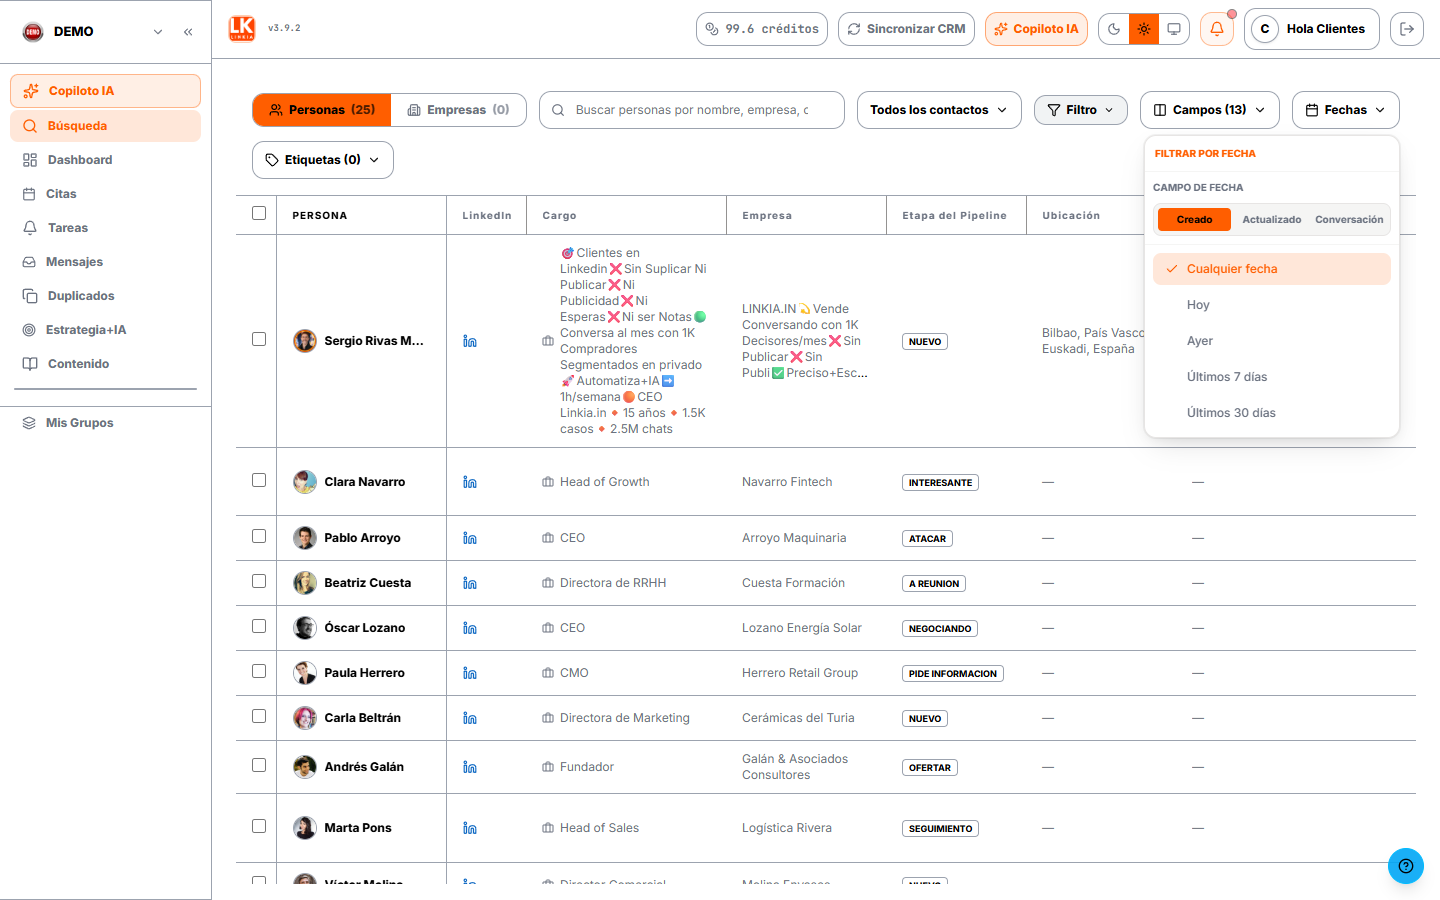Image resolution: width=1440 pixels, height=900 pixels.
Task: Select Creado date field tab
Action: (x=1194, y=220)
